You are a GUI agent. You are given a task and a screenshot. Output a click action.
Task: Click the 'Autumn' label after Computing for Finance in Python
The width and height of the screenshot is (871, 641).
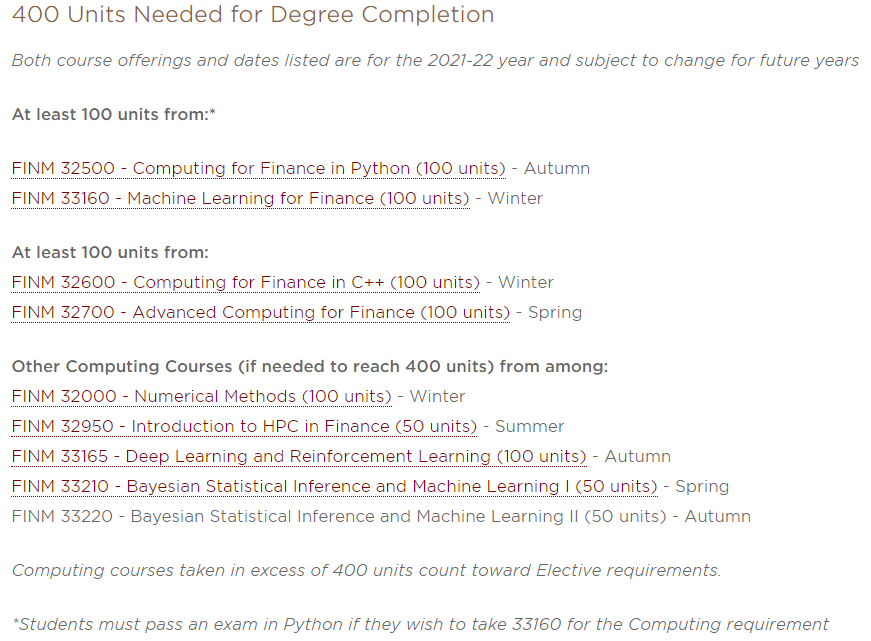(557, 168)
